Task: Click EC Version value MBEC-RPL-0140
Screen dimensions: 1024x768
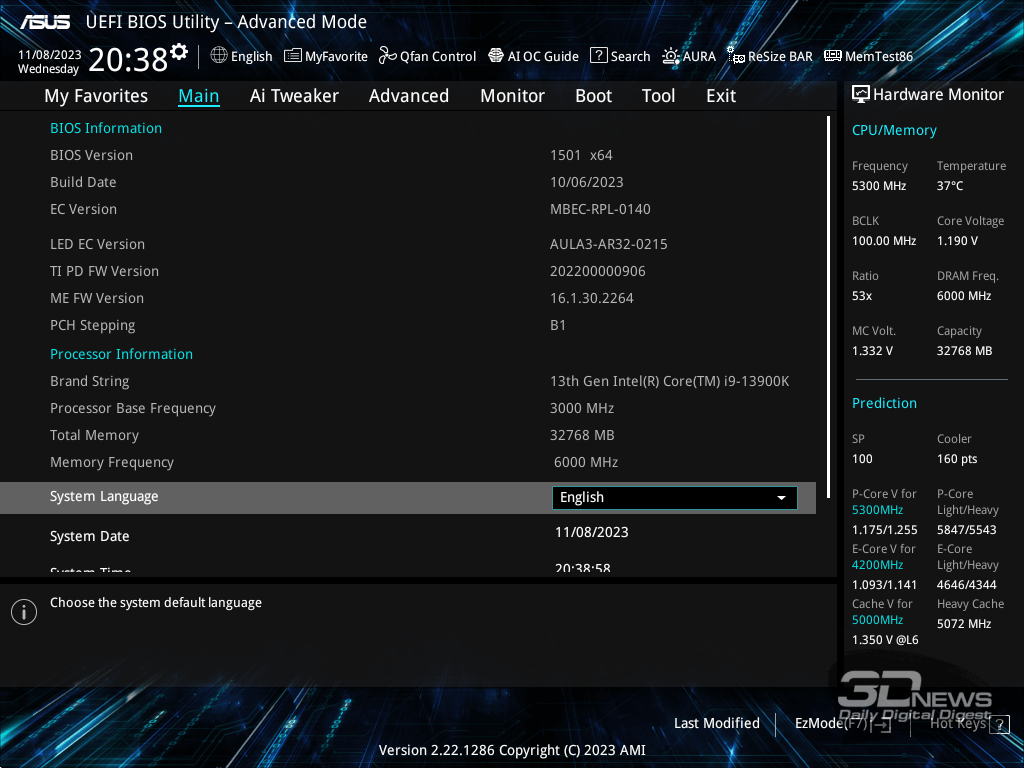Action: point(600,210)
